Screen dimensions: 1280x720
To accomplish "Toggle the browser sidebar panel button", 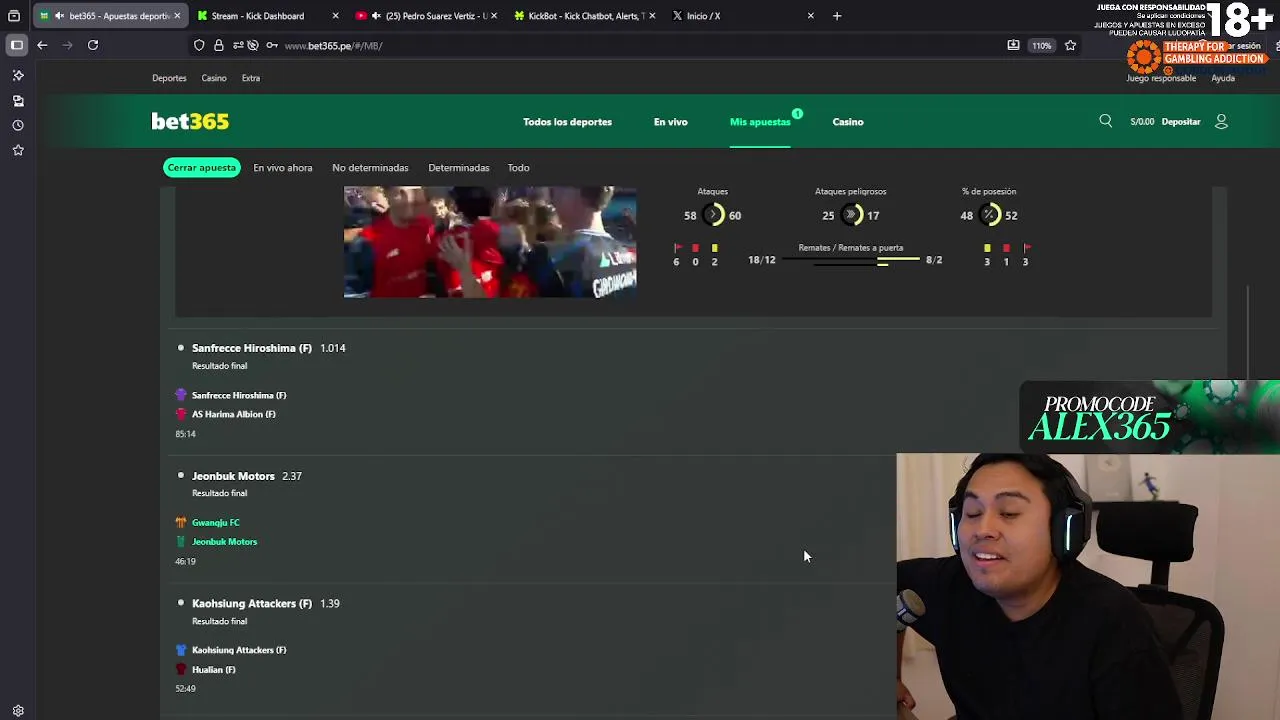I will tap(17, 45).
